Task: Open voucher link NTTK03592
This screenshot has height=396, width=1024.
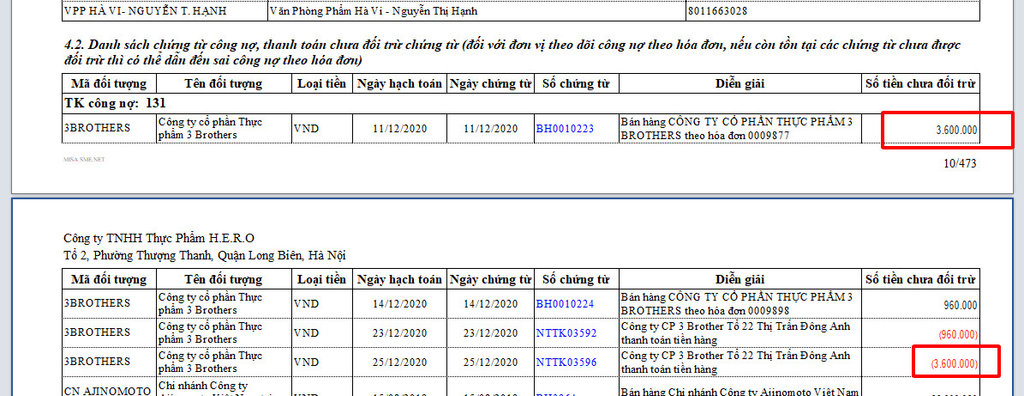Action: [566, 333]
